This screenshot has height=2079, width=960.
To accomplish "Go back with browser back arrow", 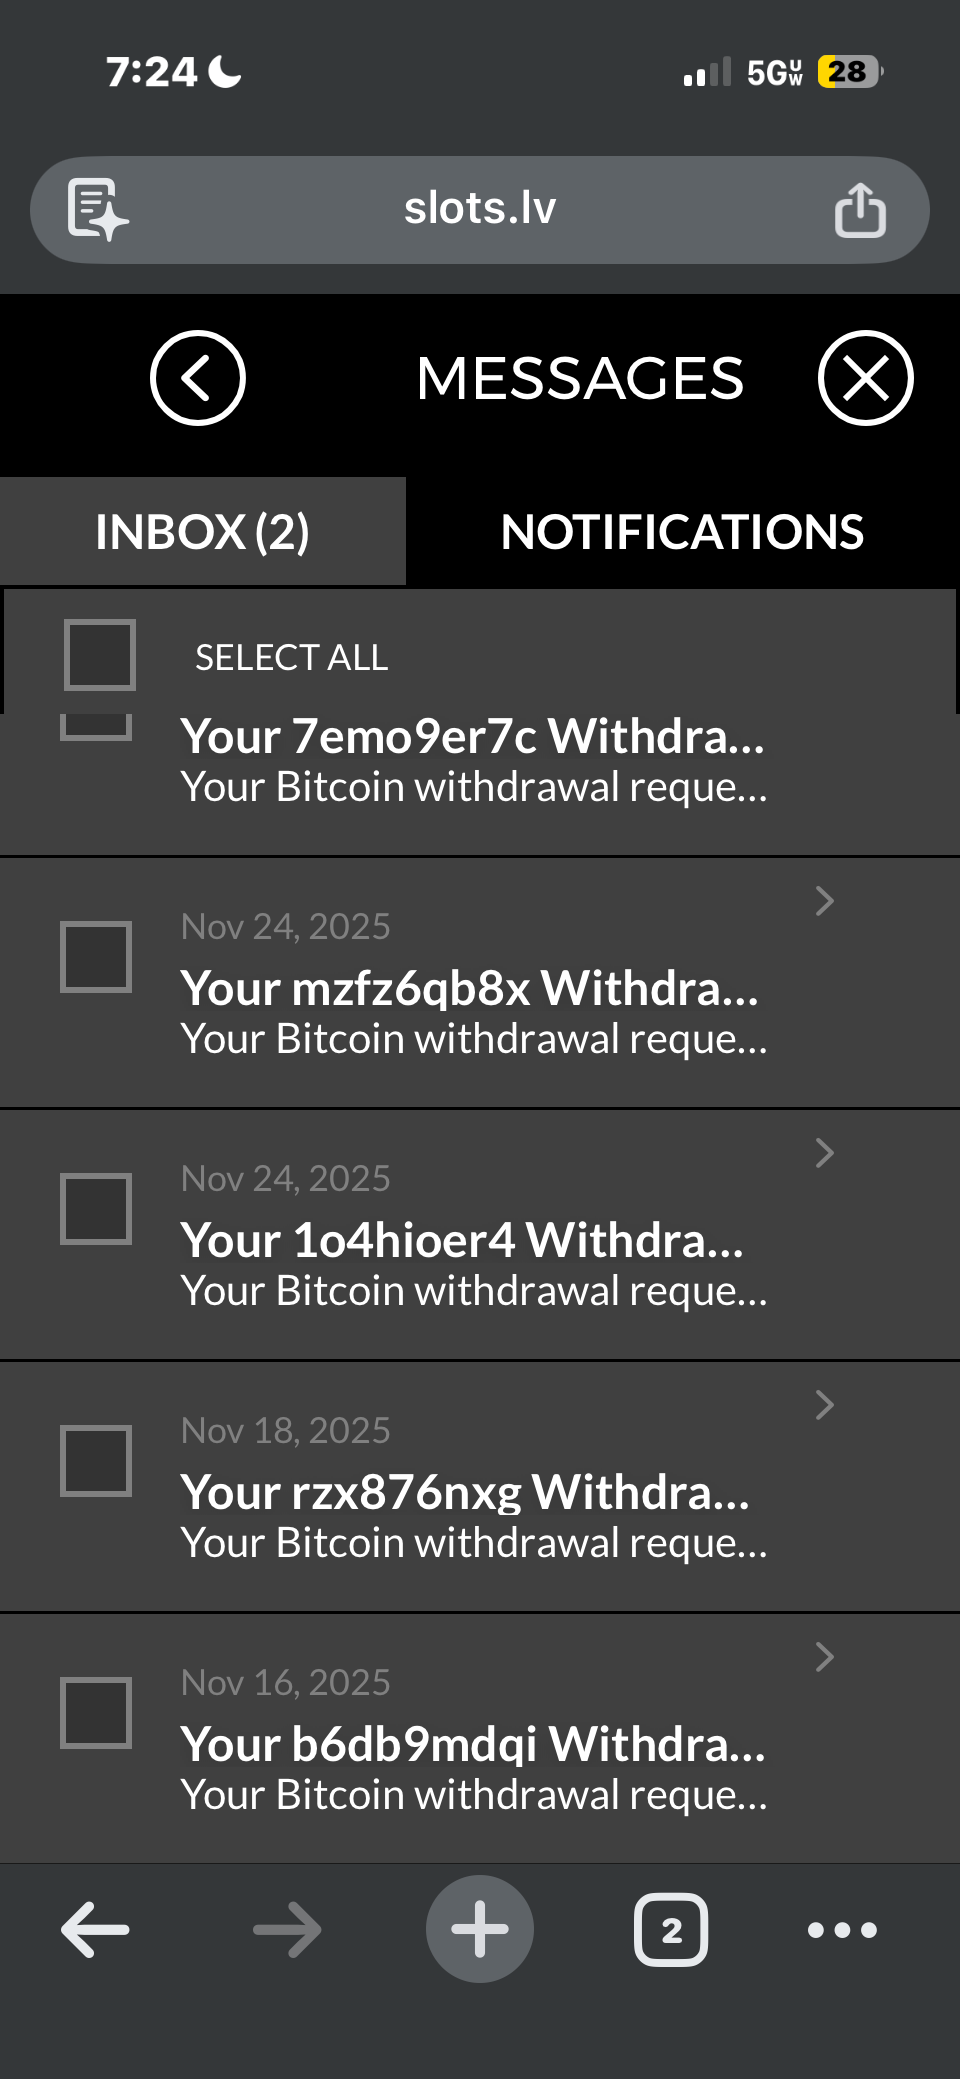I will (95, 1929).
